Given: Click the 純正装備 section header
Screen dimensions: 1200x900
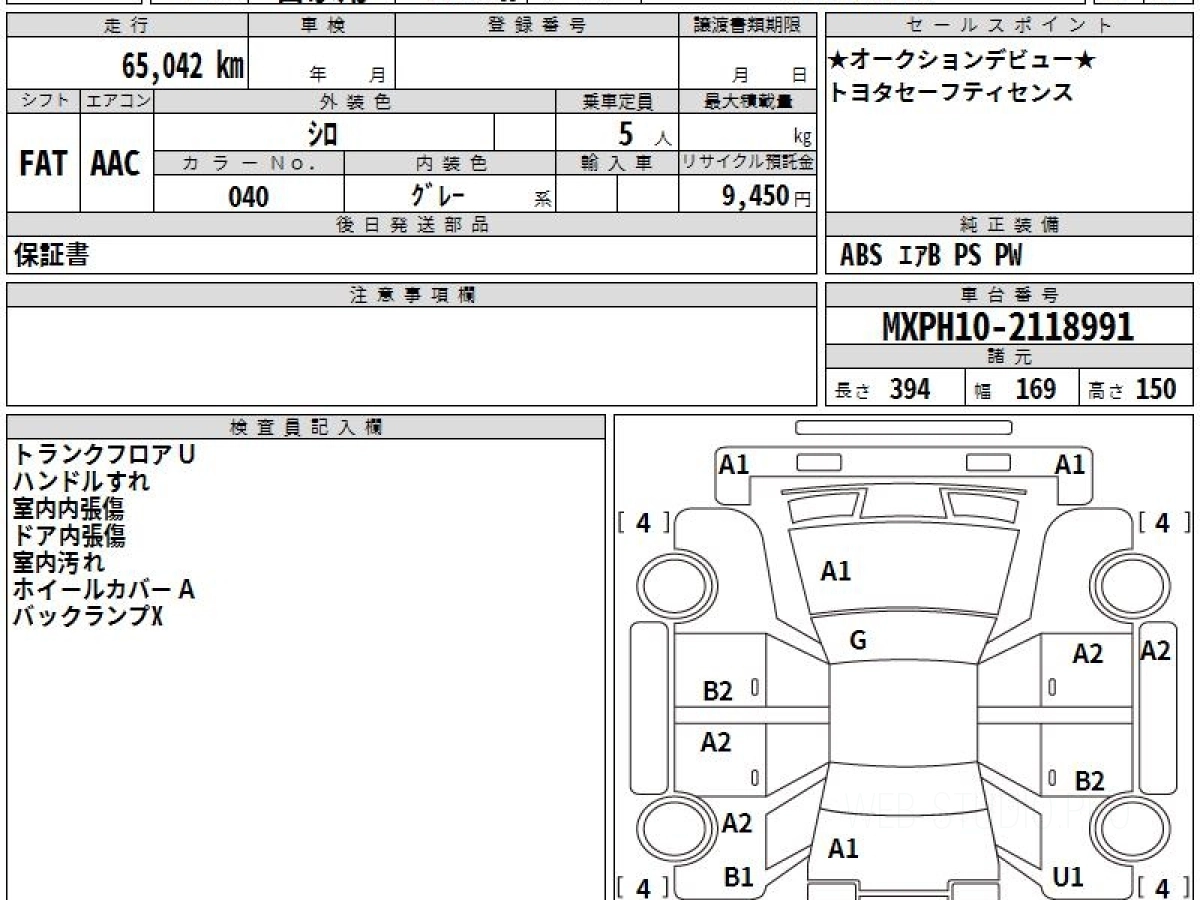Looking at the screenshot, I should click(x=1009, y=225).
